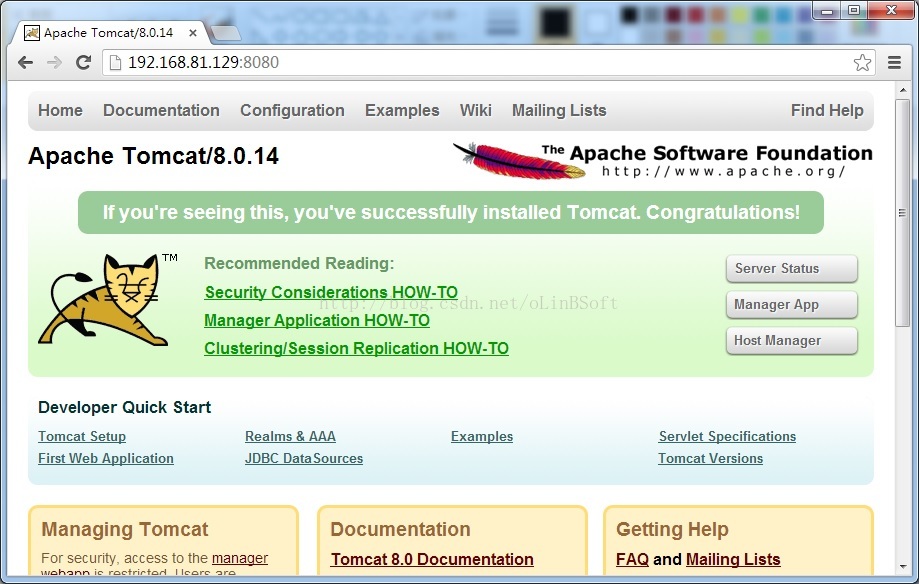Open Manager Application HOW-TO link
The width and height of the screenshot is (919, 584).
[x=317, y=320]
